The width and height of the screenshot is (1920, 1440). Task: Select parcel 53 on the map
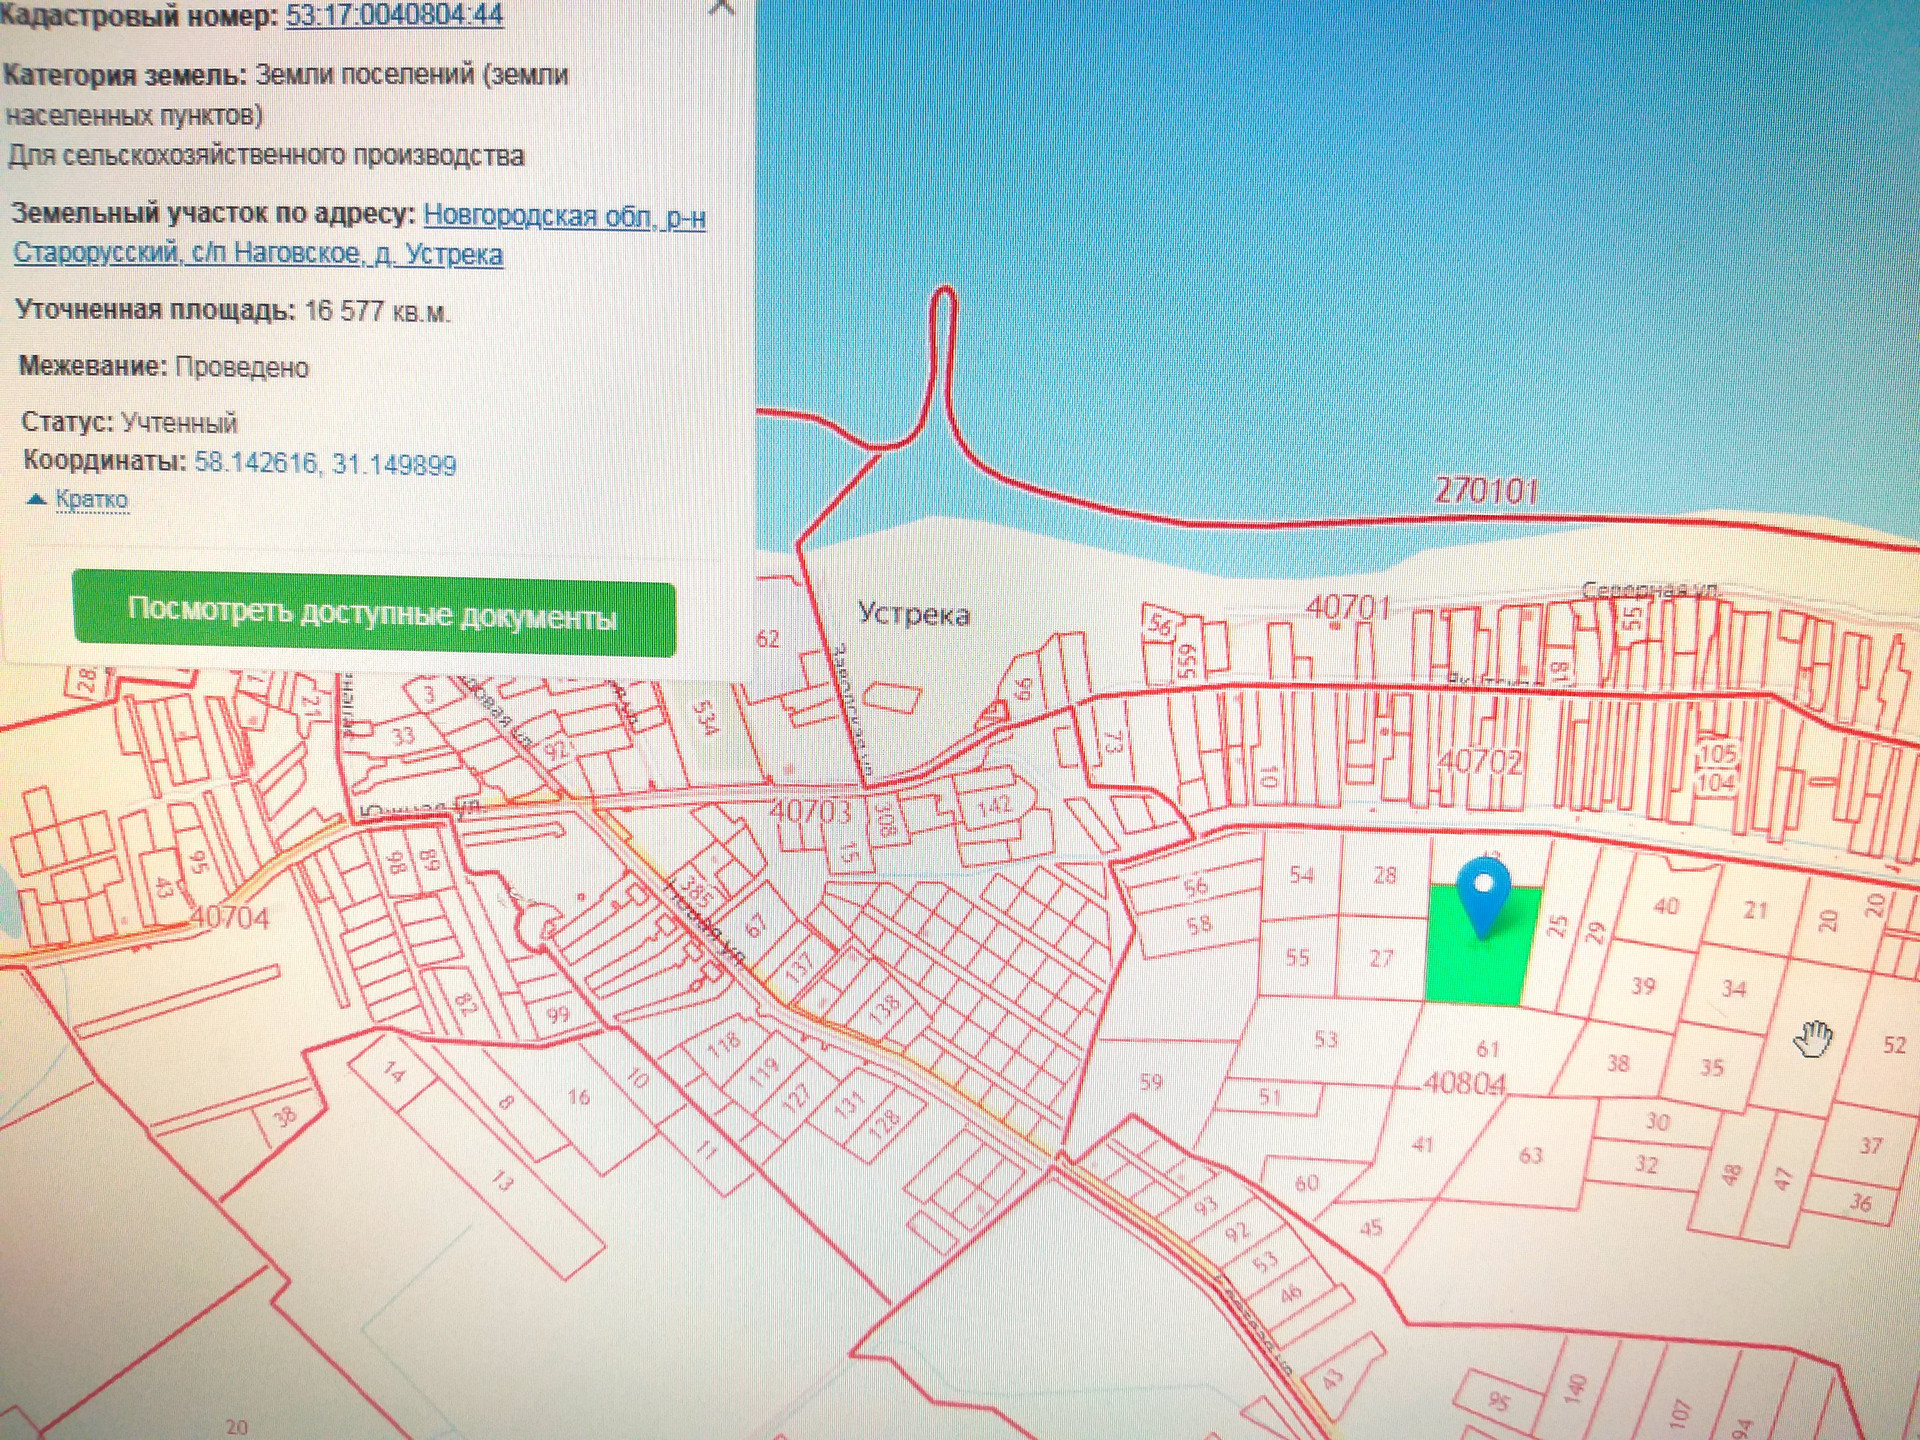click(1325, 1039)
